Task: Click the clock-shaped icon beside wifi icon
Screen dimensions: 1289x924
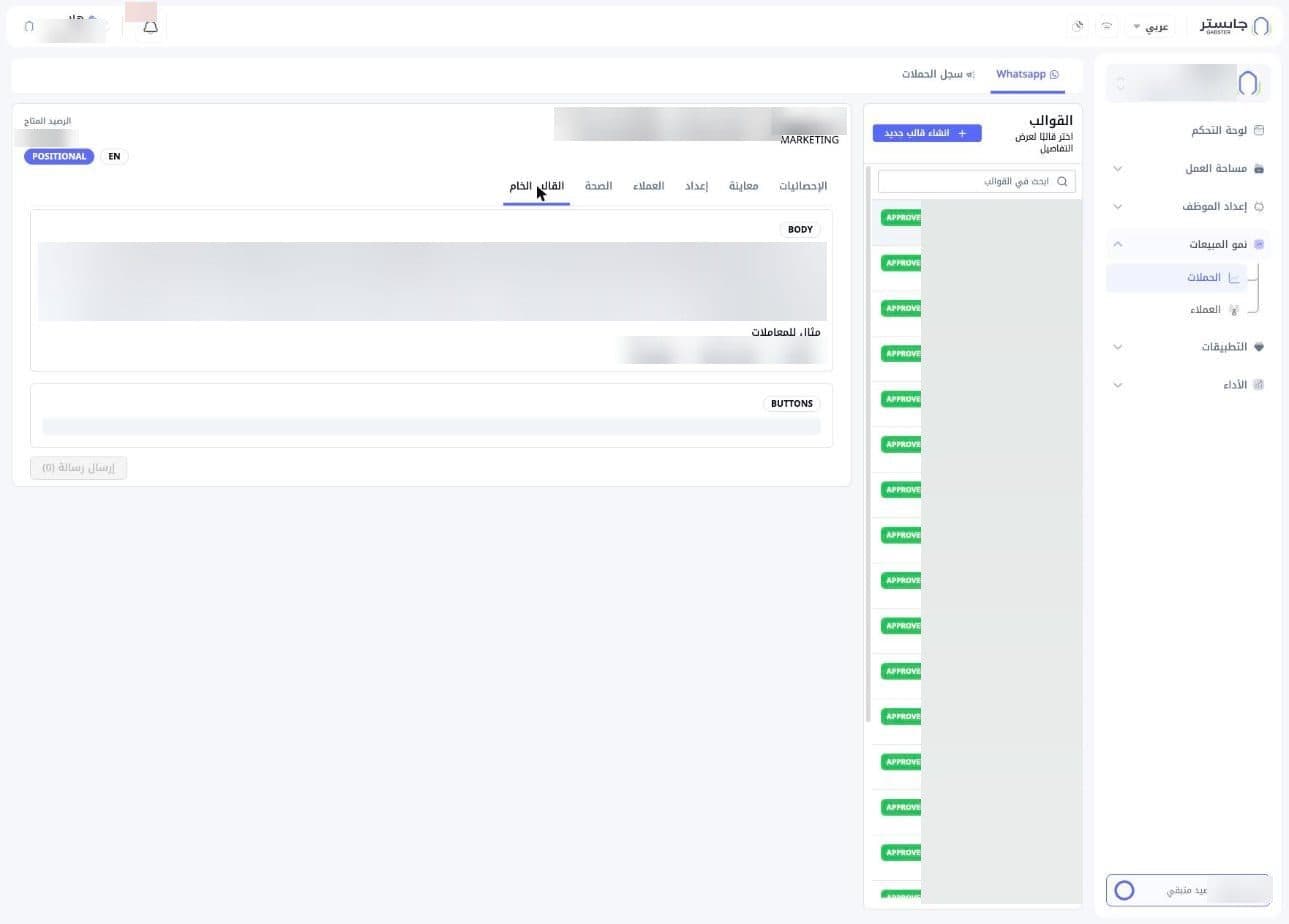Action: pos(1077,26)
